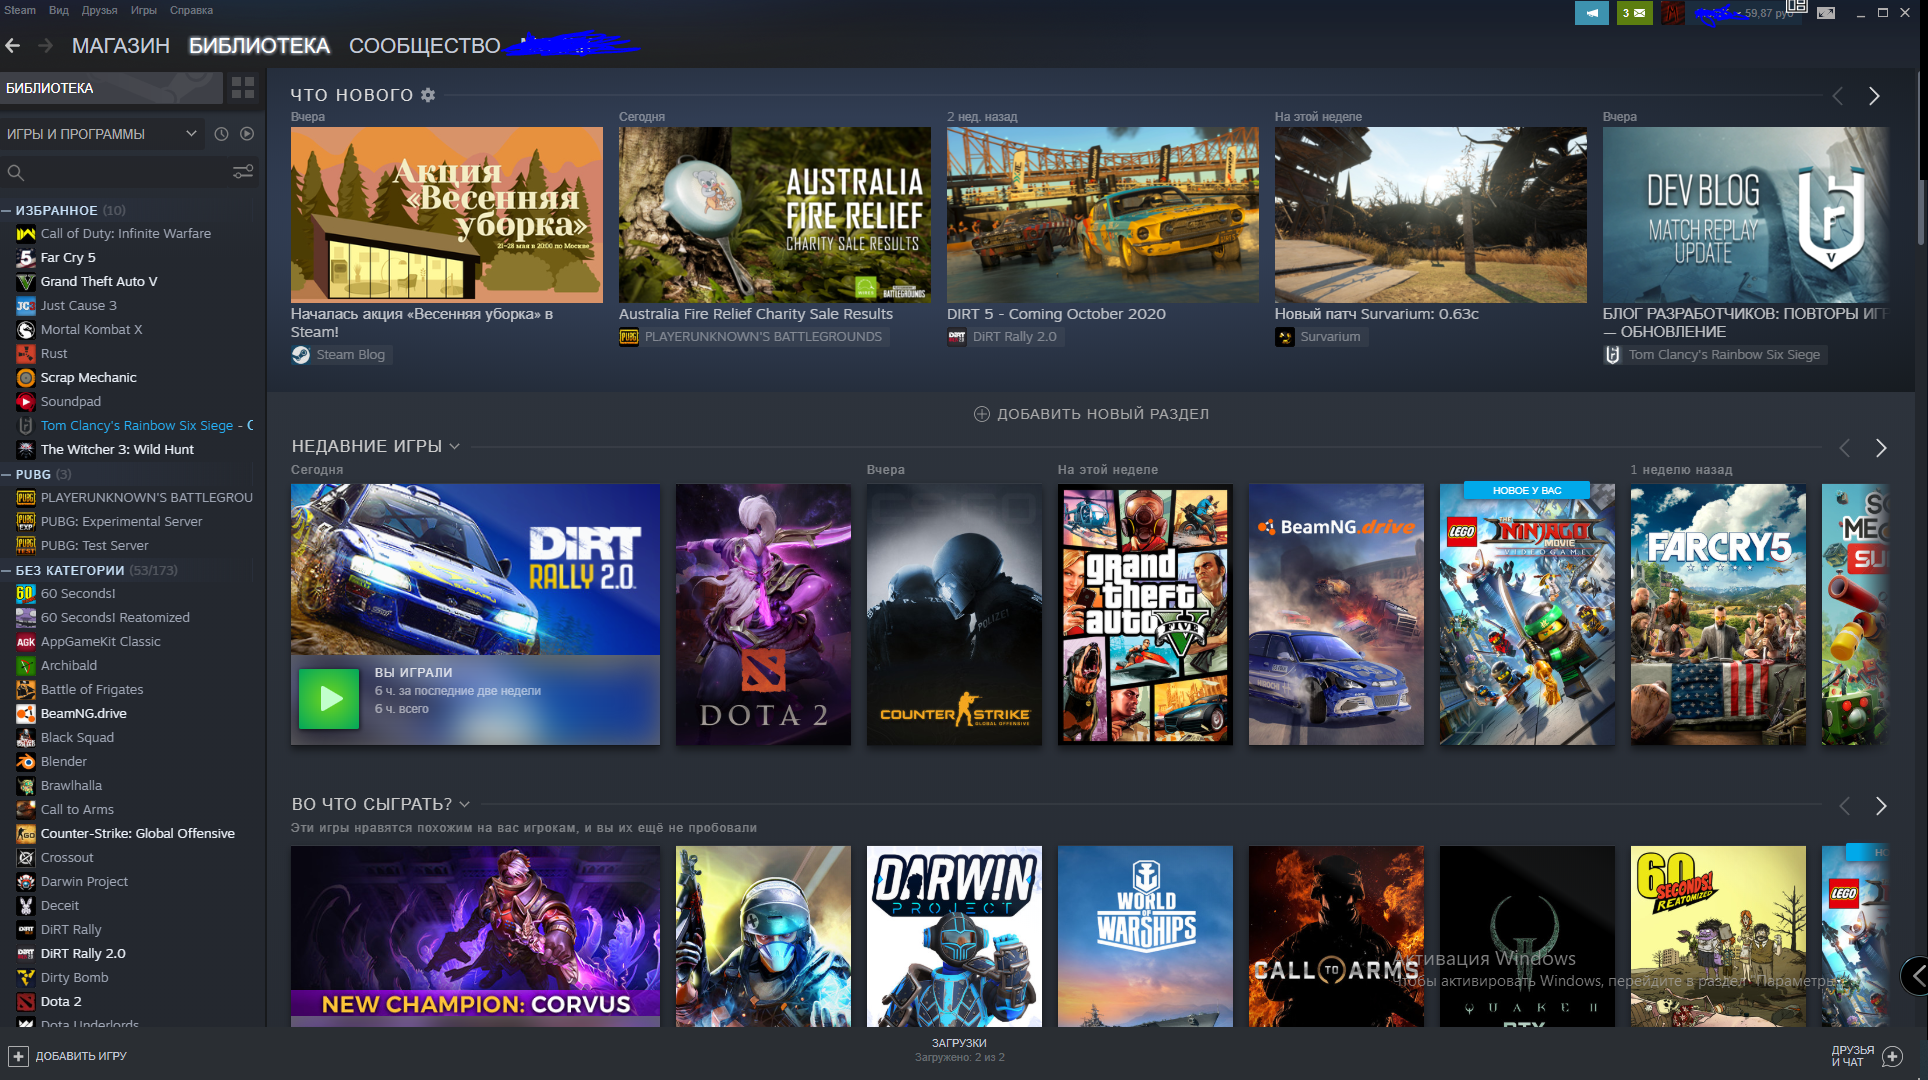Open the Dota 2 recent game cover
Screen dimensions: 1928x1080
[763, 615]
